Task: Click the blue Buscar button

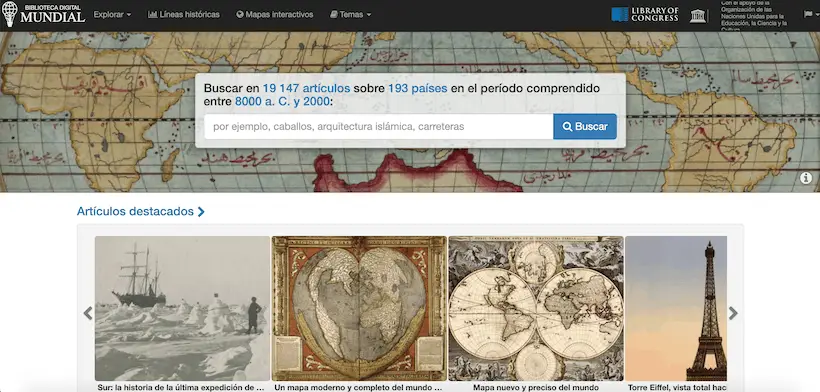Action: 585,126
